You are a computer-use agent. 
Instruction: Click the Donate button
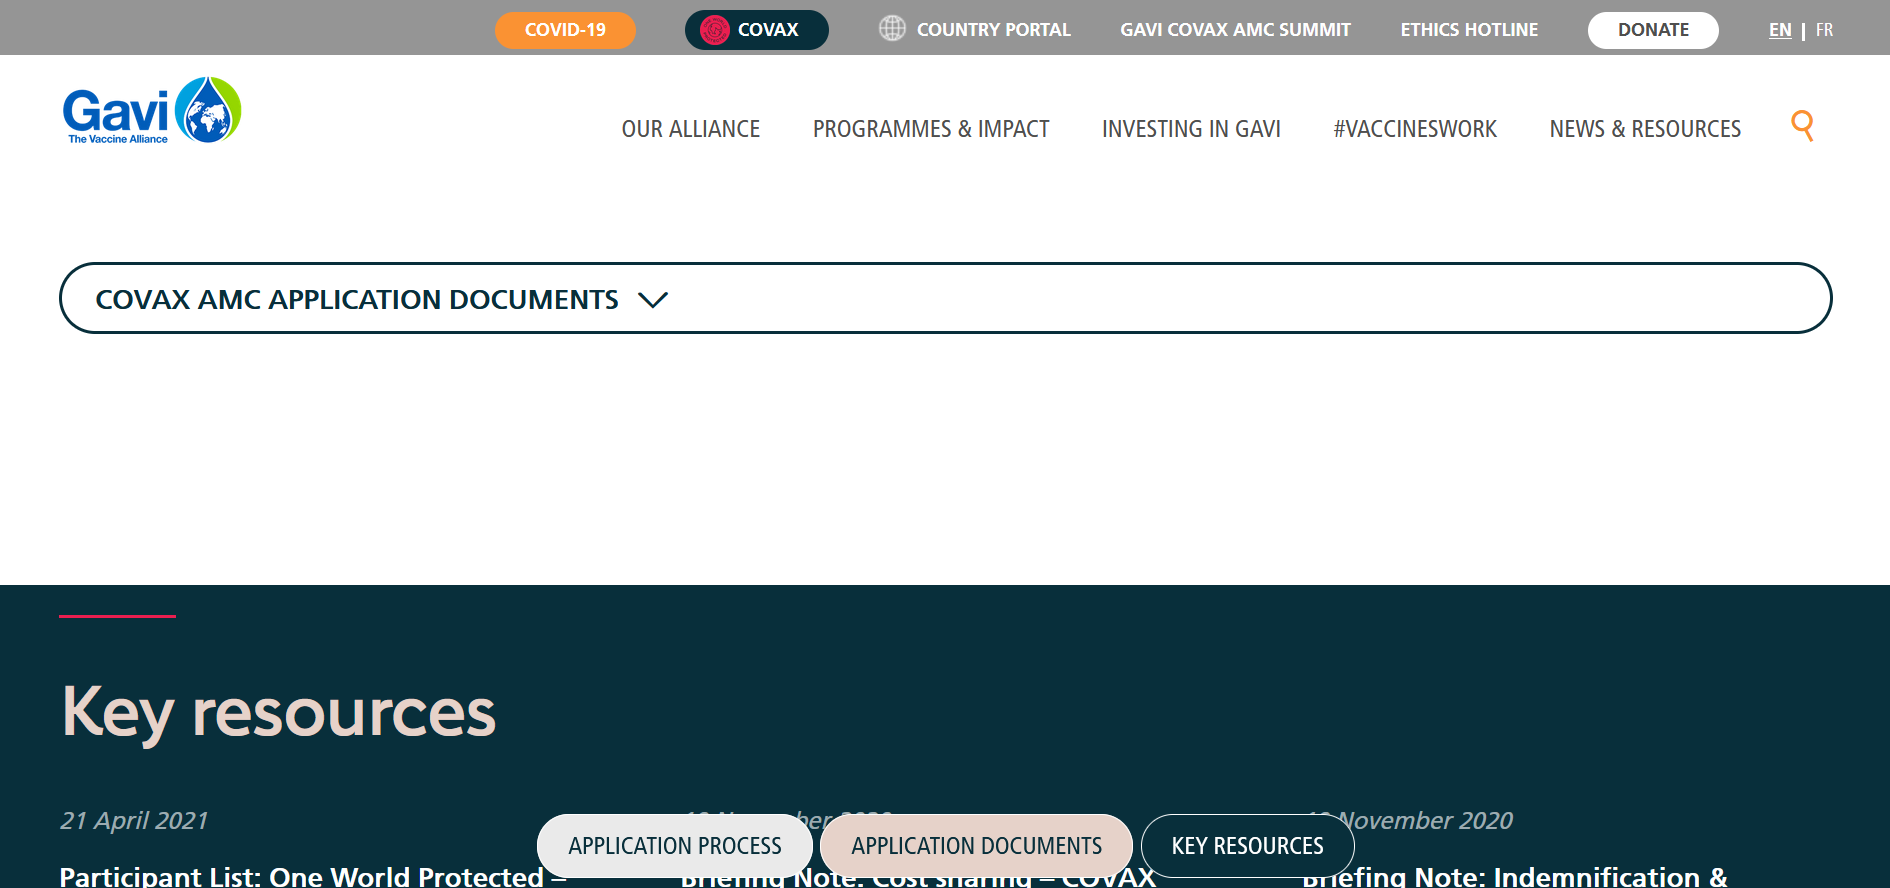(1653, 30)
